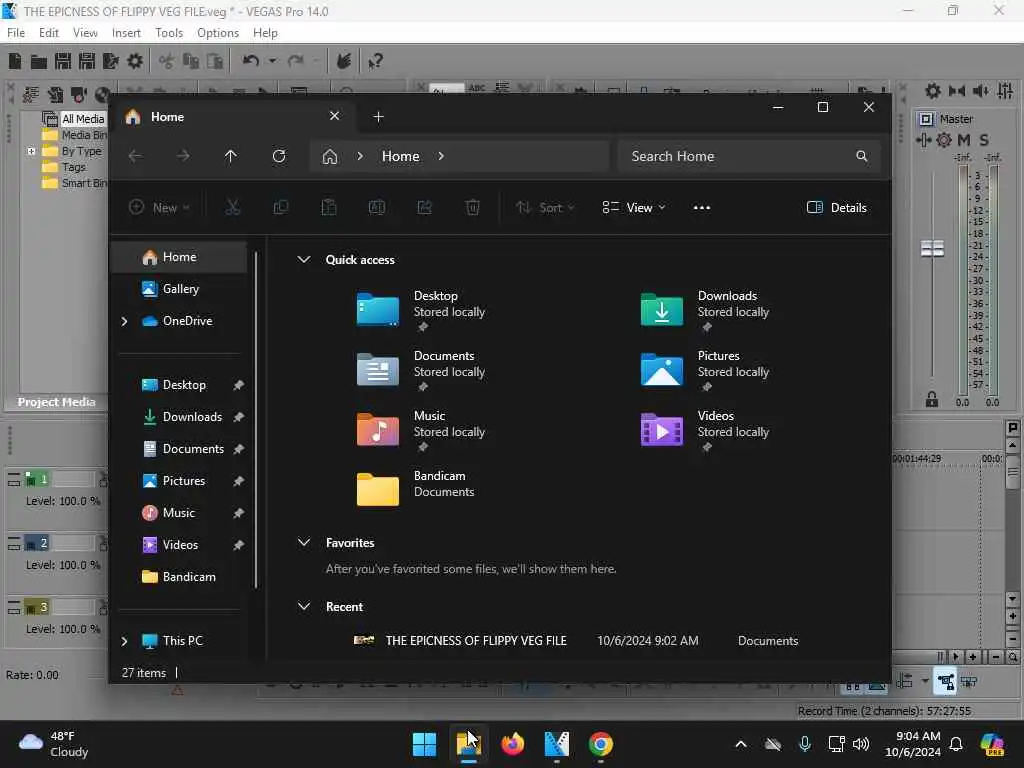Viewport: 1024px width, 768px height.
Task: Open the Edit menu in VEGAS Pro
Action: pos(48,33)
